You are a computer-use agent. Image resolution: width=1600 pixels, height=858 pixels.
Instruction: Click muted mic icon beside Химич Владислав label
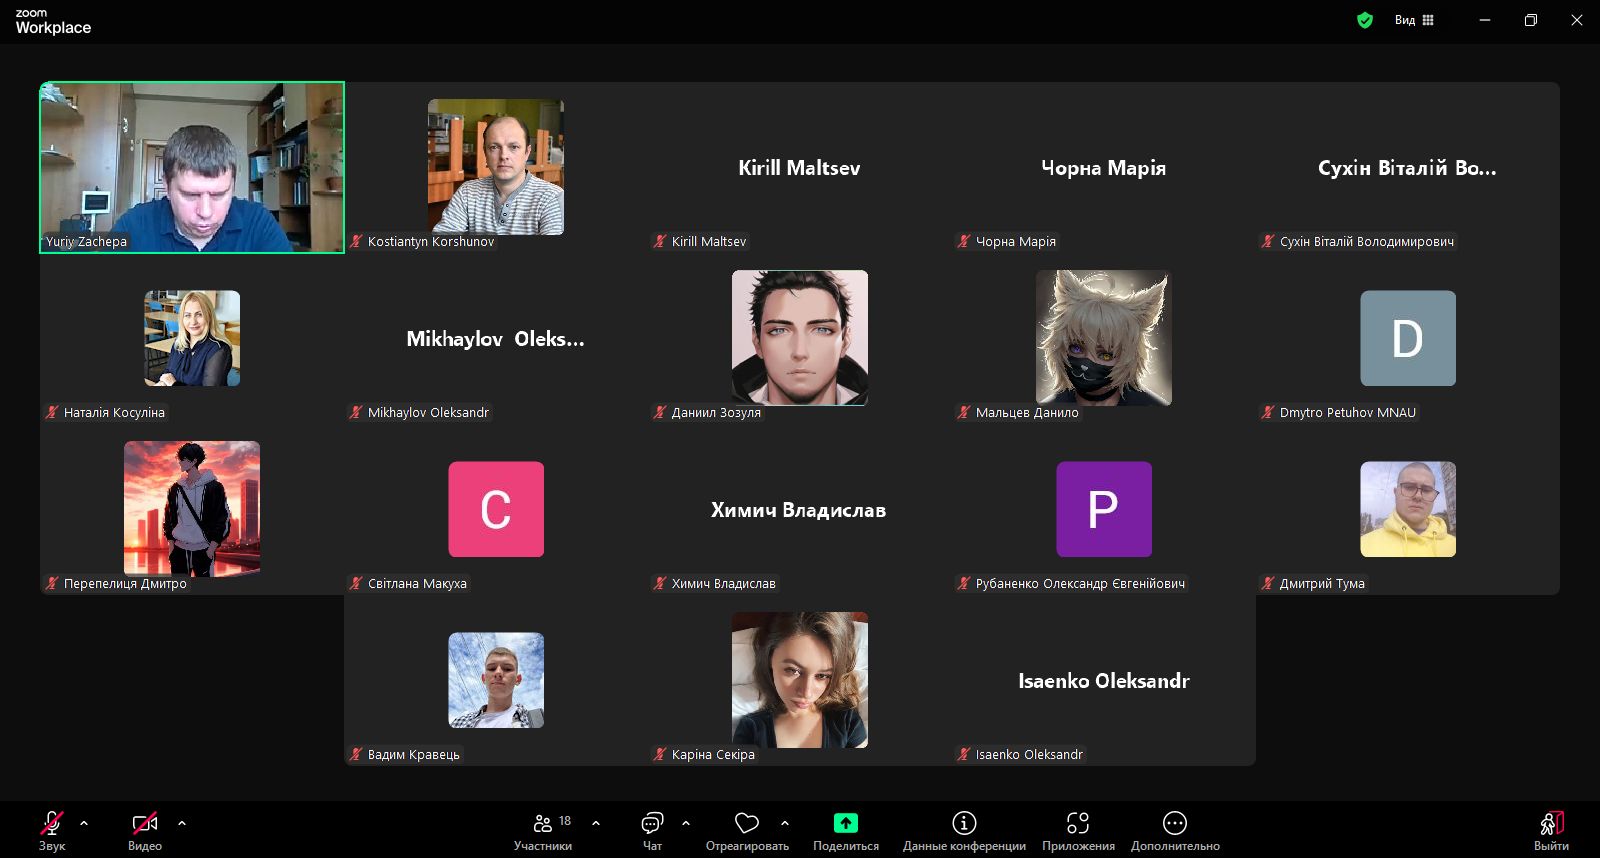(660, 583)
